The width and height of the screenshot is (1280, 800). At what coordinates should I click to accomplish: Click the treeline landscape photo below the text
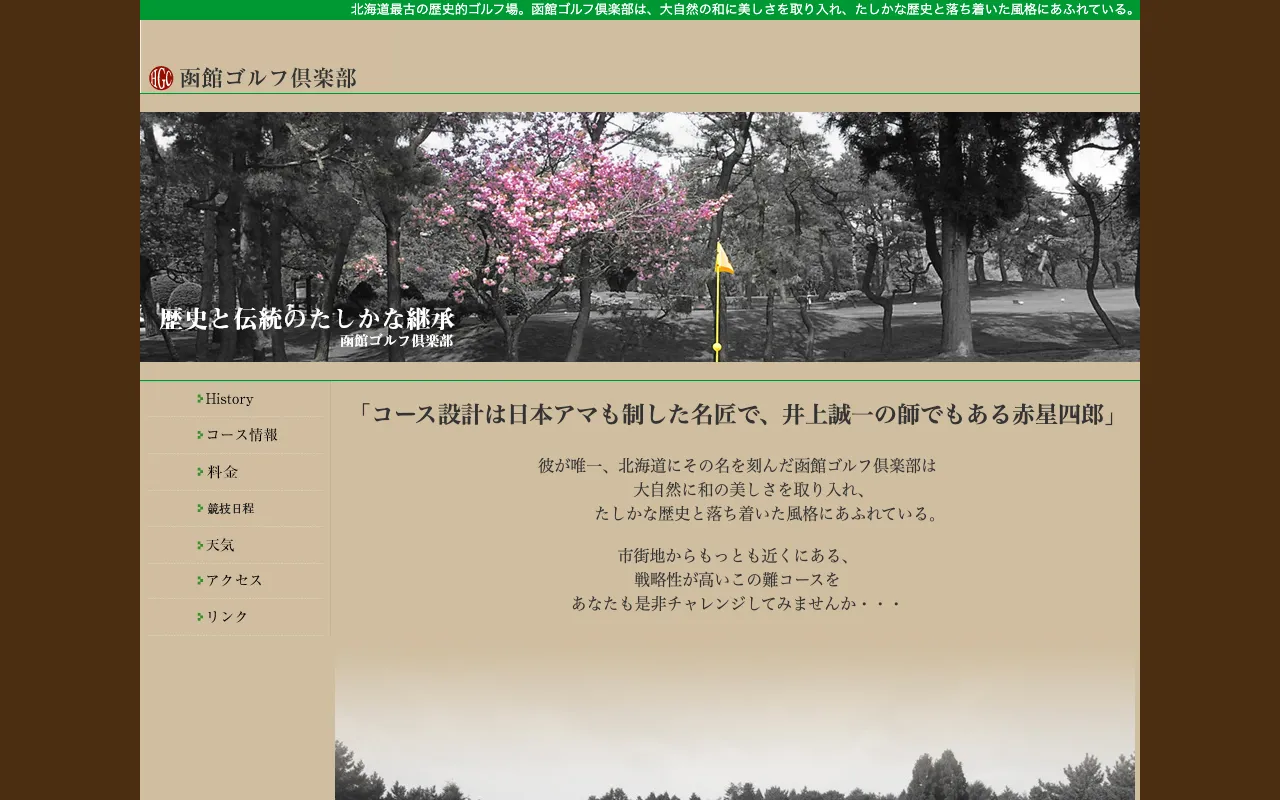click(x=735, y=720)
